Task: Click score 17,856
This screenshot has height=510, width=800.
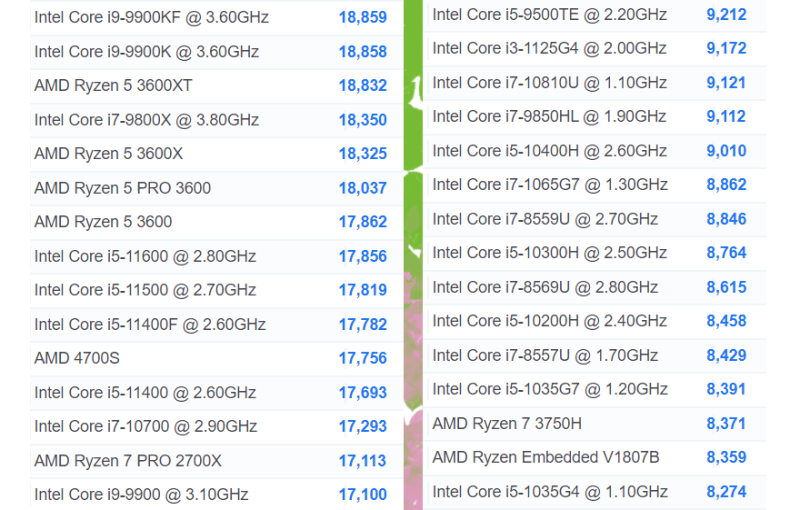Action: coord(363,256)
